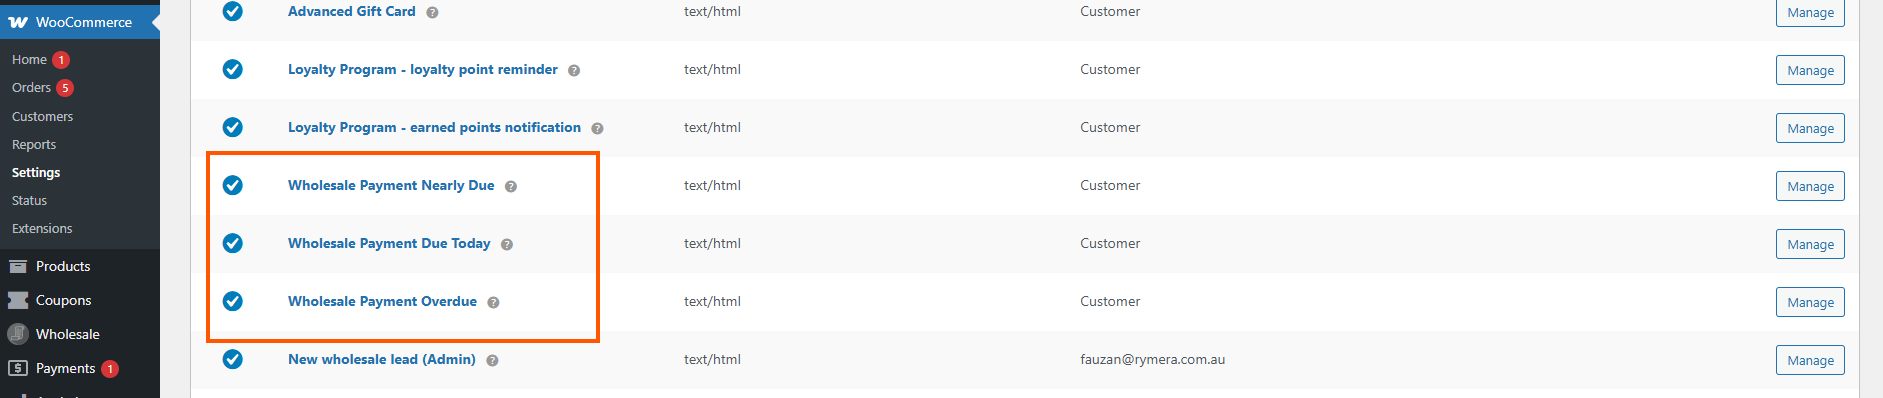Open Wholesale Payment Nearly Due email link
This screenshot has width=1883, height=398.
click(x=391, y=185)
